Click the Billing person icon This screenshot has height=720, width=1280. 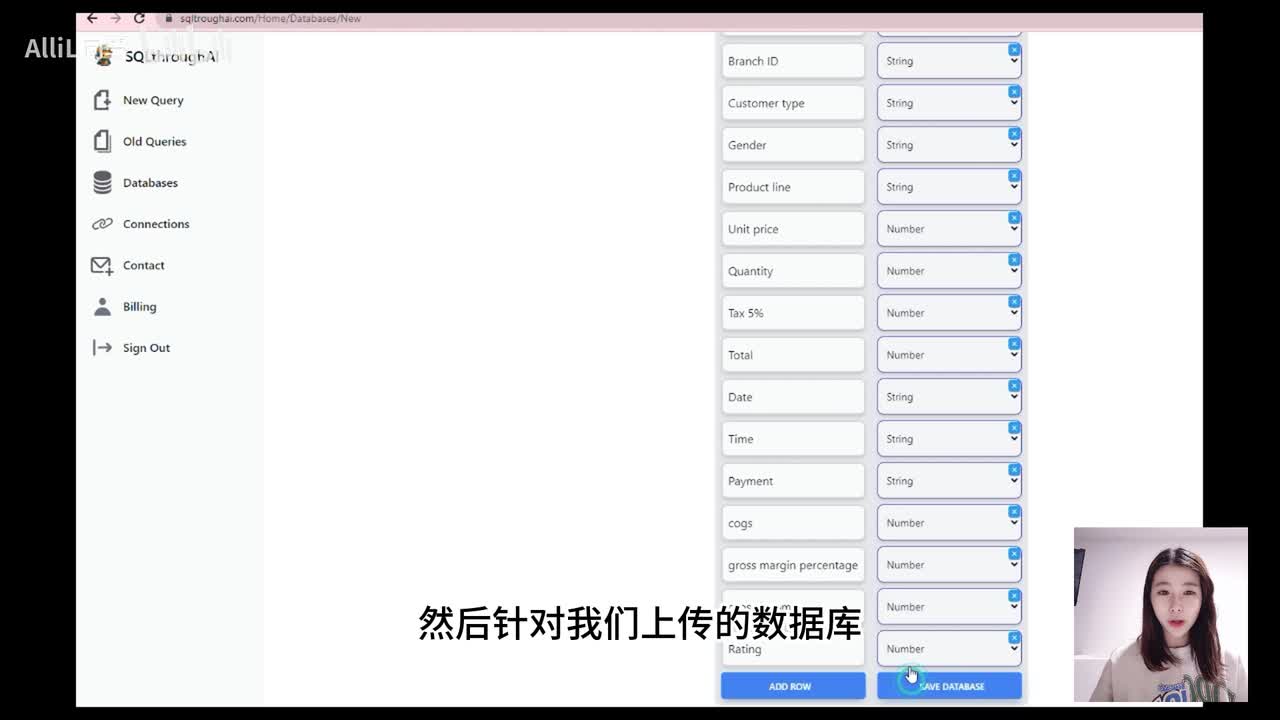pyautogui.click(x=102, y=307)
